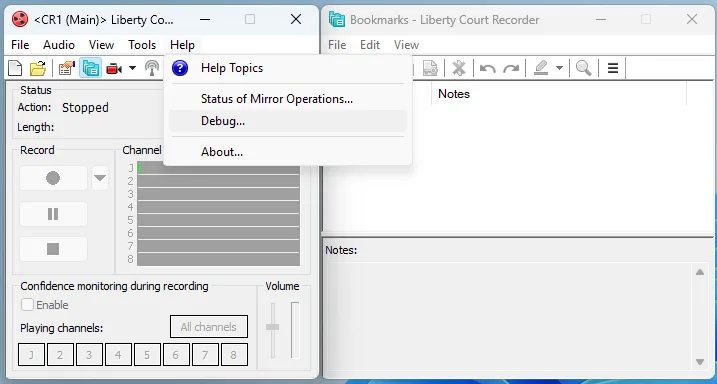Click the Bookmarks window title bar icon
The width and height of the screenshot is (717, 384).
337,19
